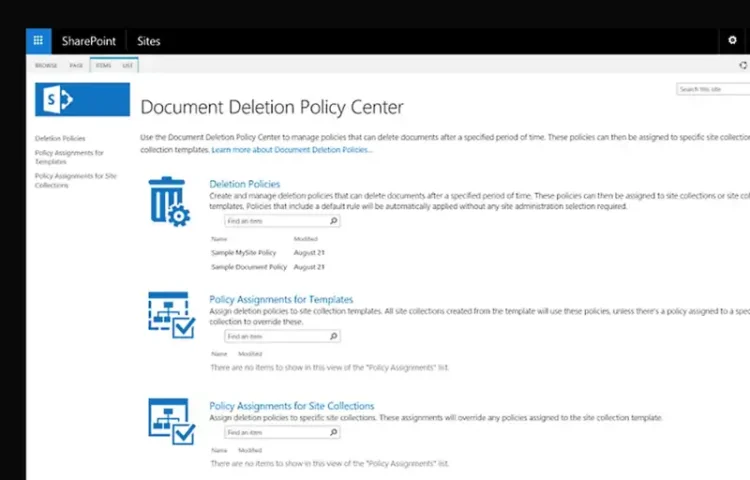Click the Policy Assignments for Site Collections icon
Viewport: 750px width, 480px height.
(x=171, y=421)
